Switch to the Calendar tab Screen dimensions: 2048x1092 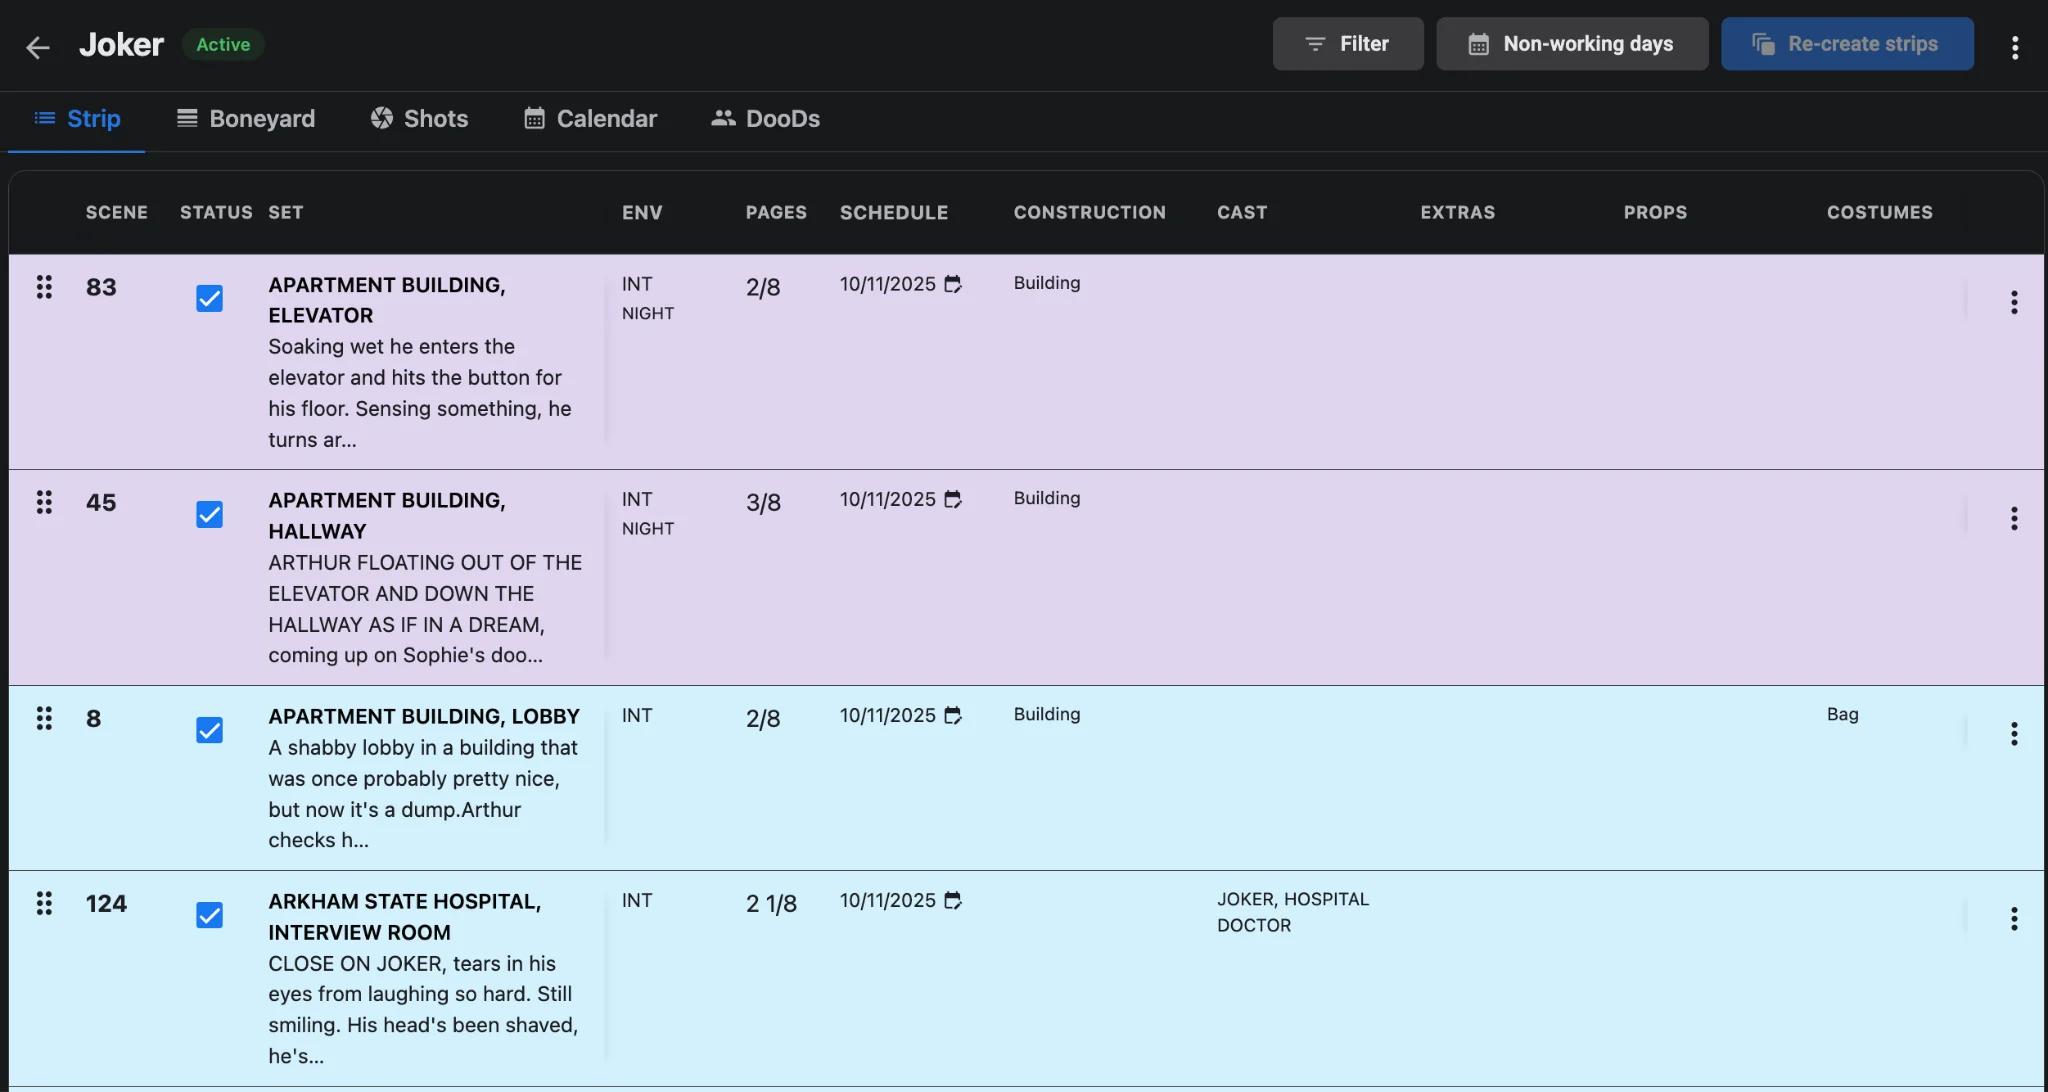click(x=590, y=119)
